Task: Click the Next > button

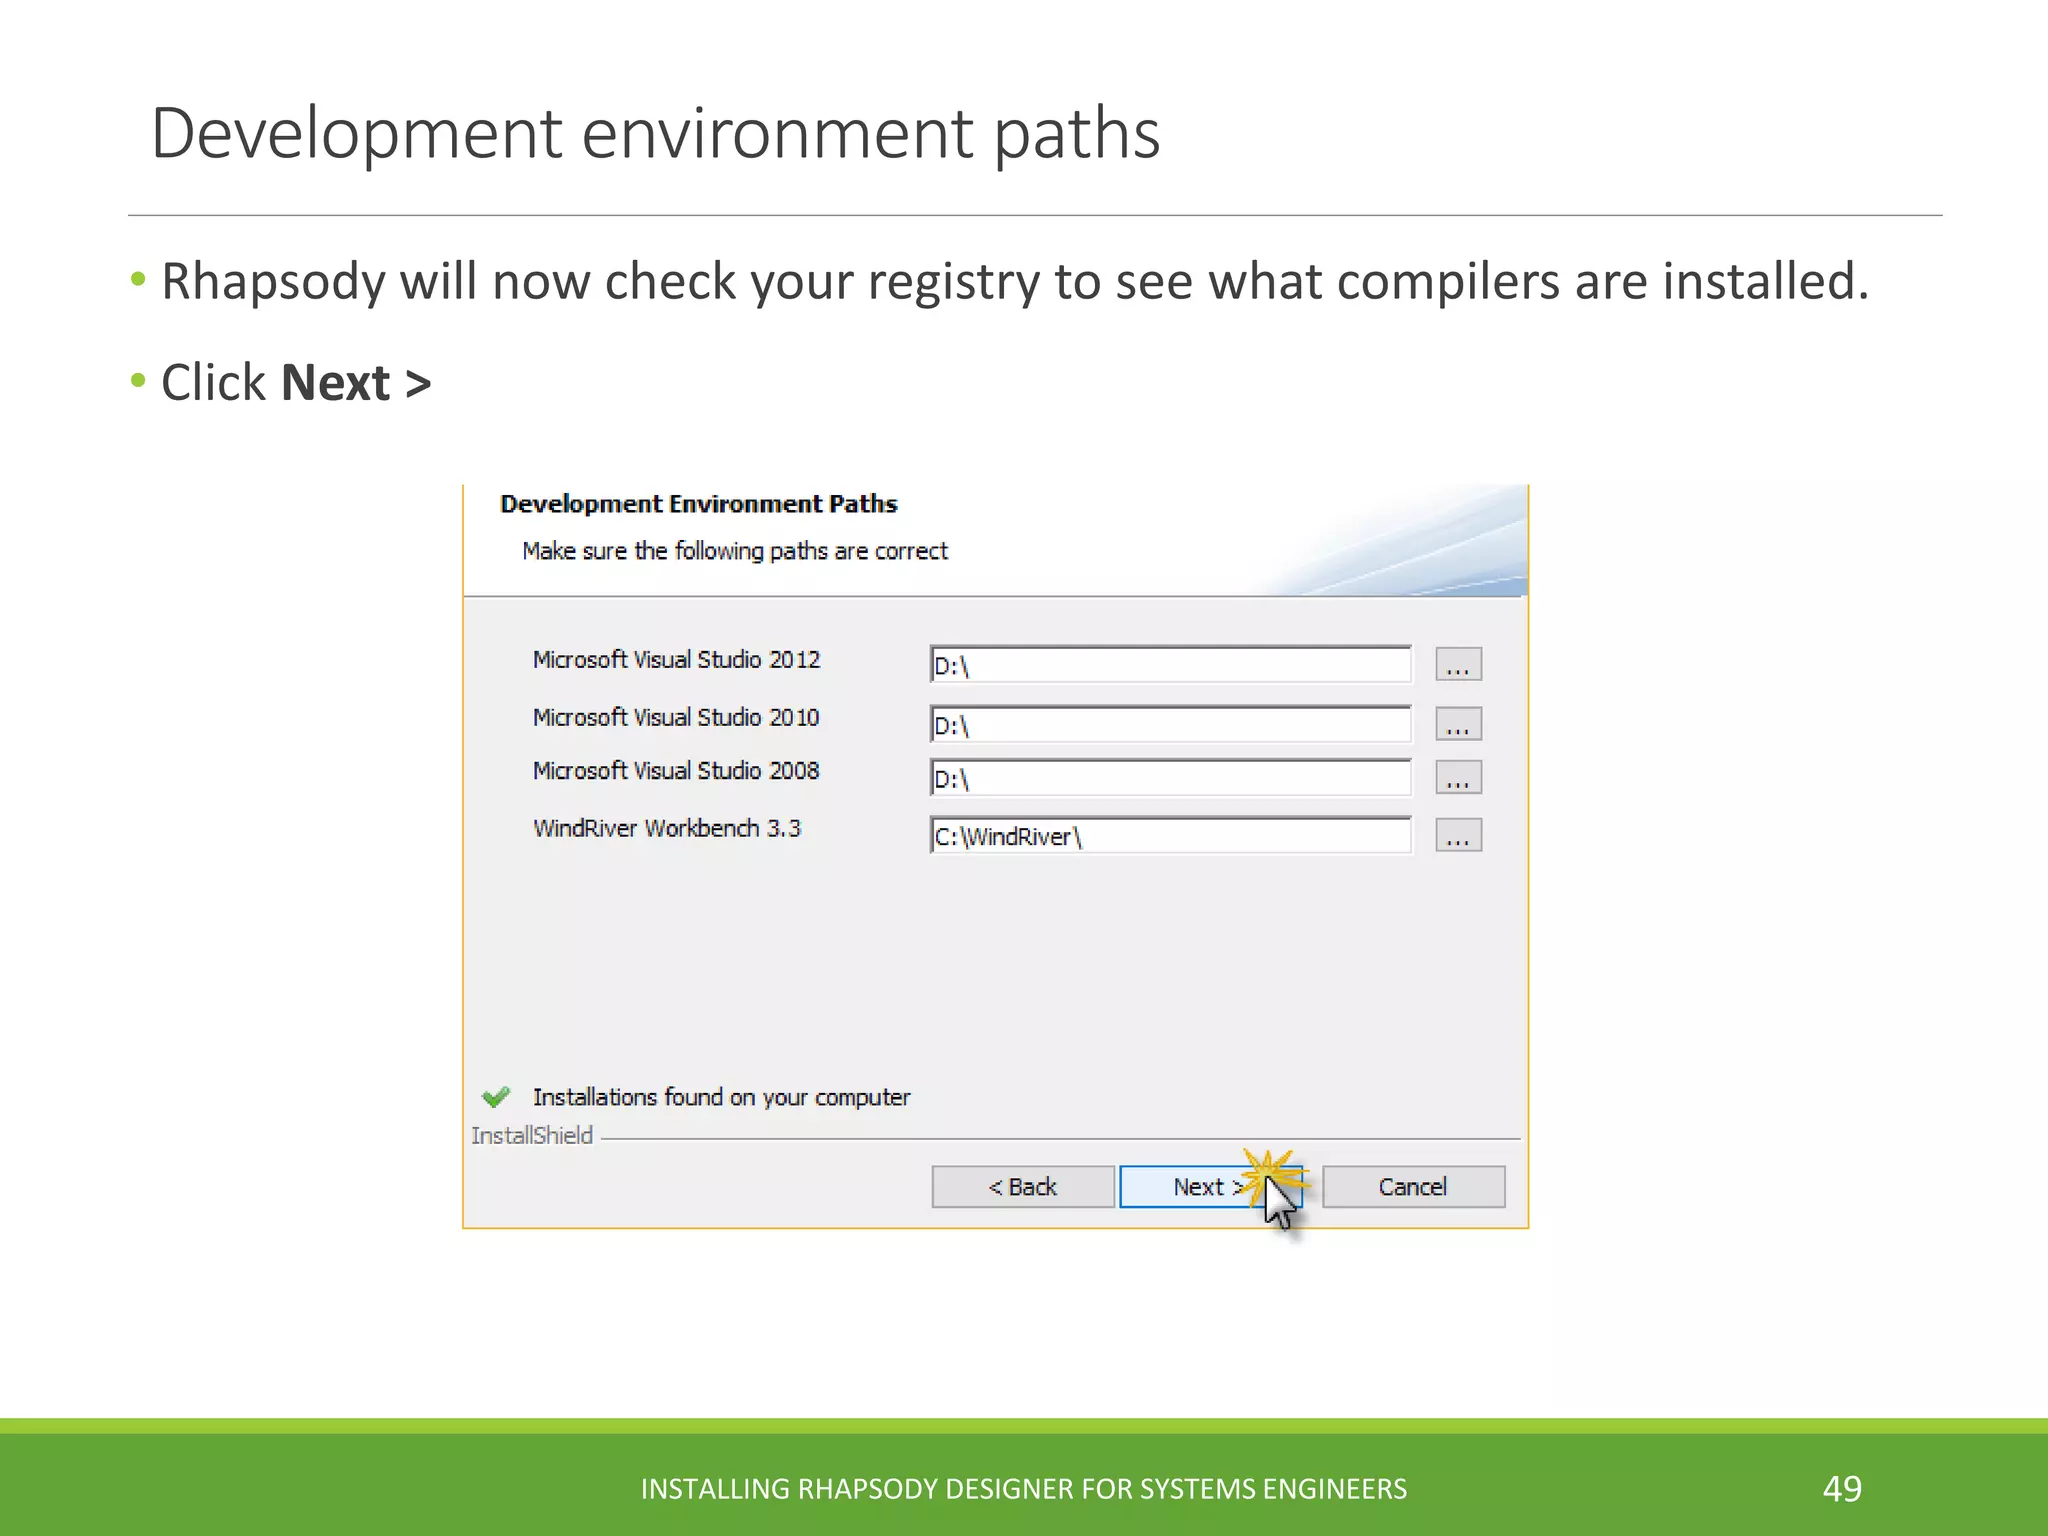Action: click(1210, 1186)
